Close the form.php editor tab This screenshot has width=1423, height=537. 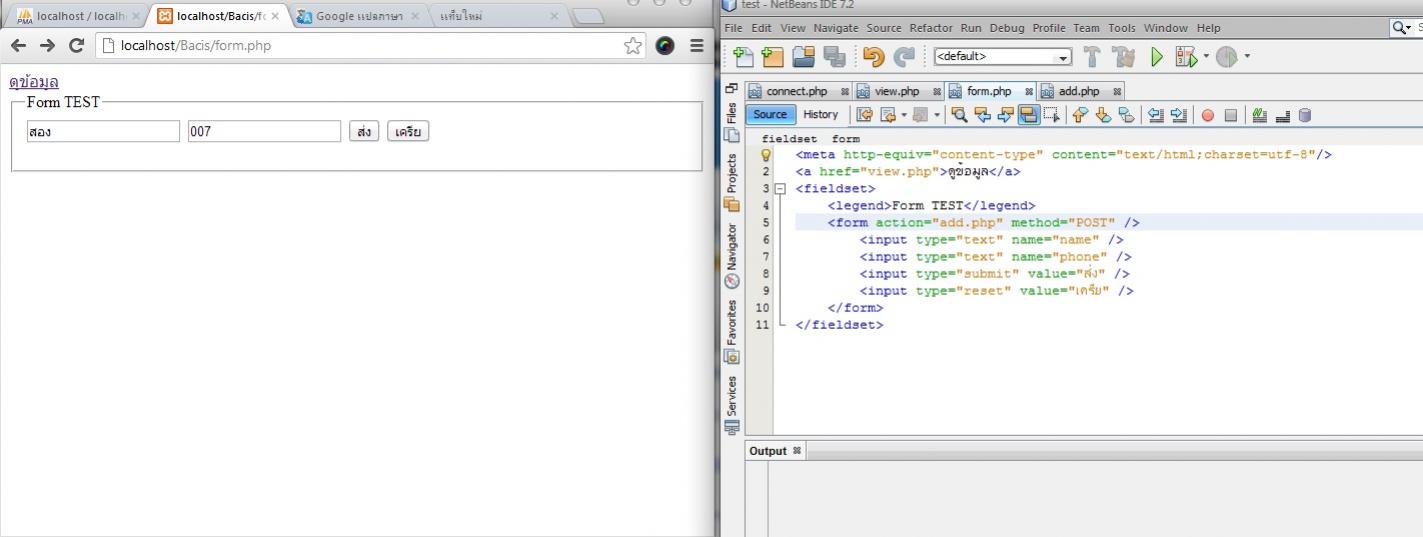tap(1028, 91)
